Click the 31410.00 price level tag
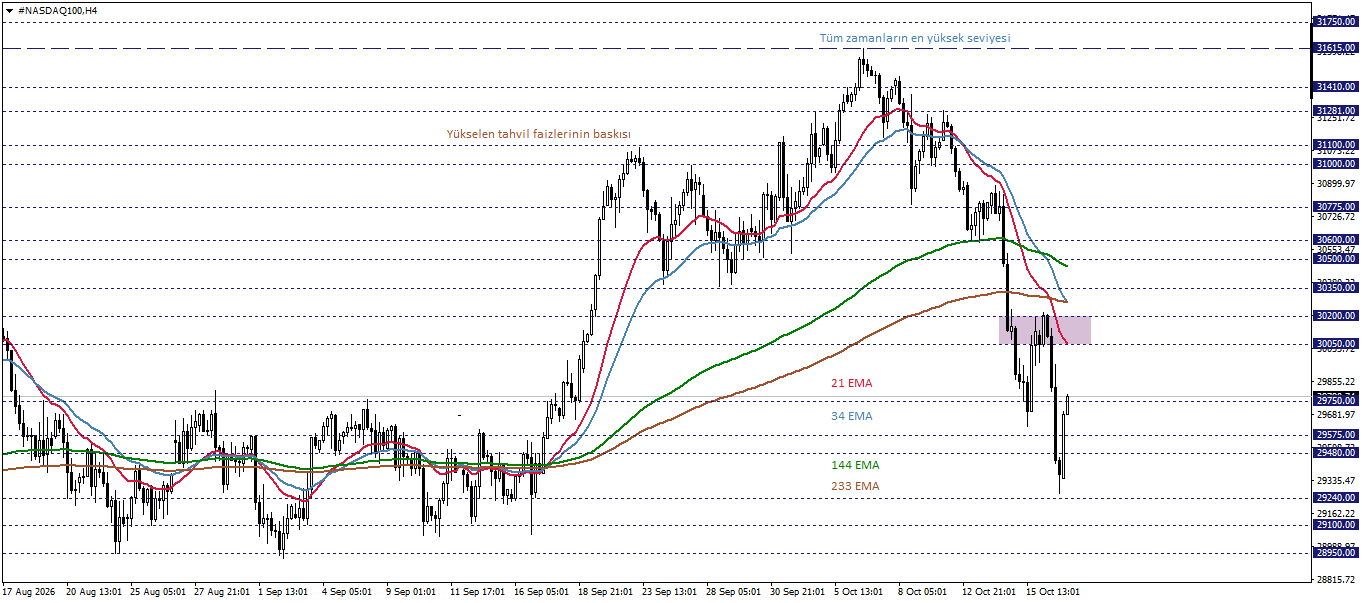Viewport: 1362px width, 603px height. coord(1335,87)
